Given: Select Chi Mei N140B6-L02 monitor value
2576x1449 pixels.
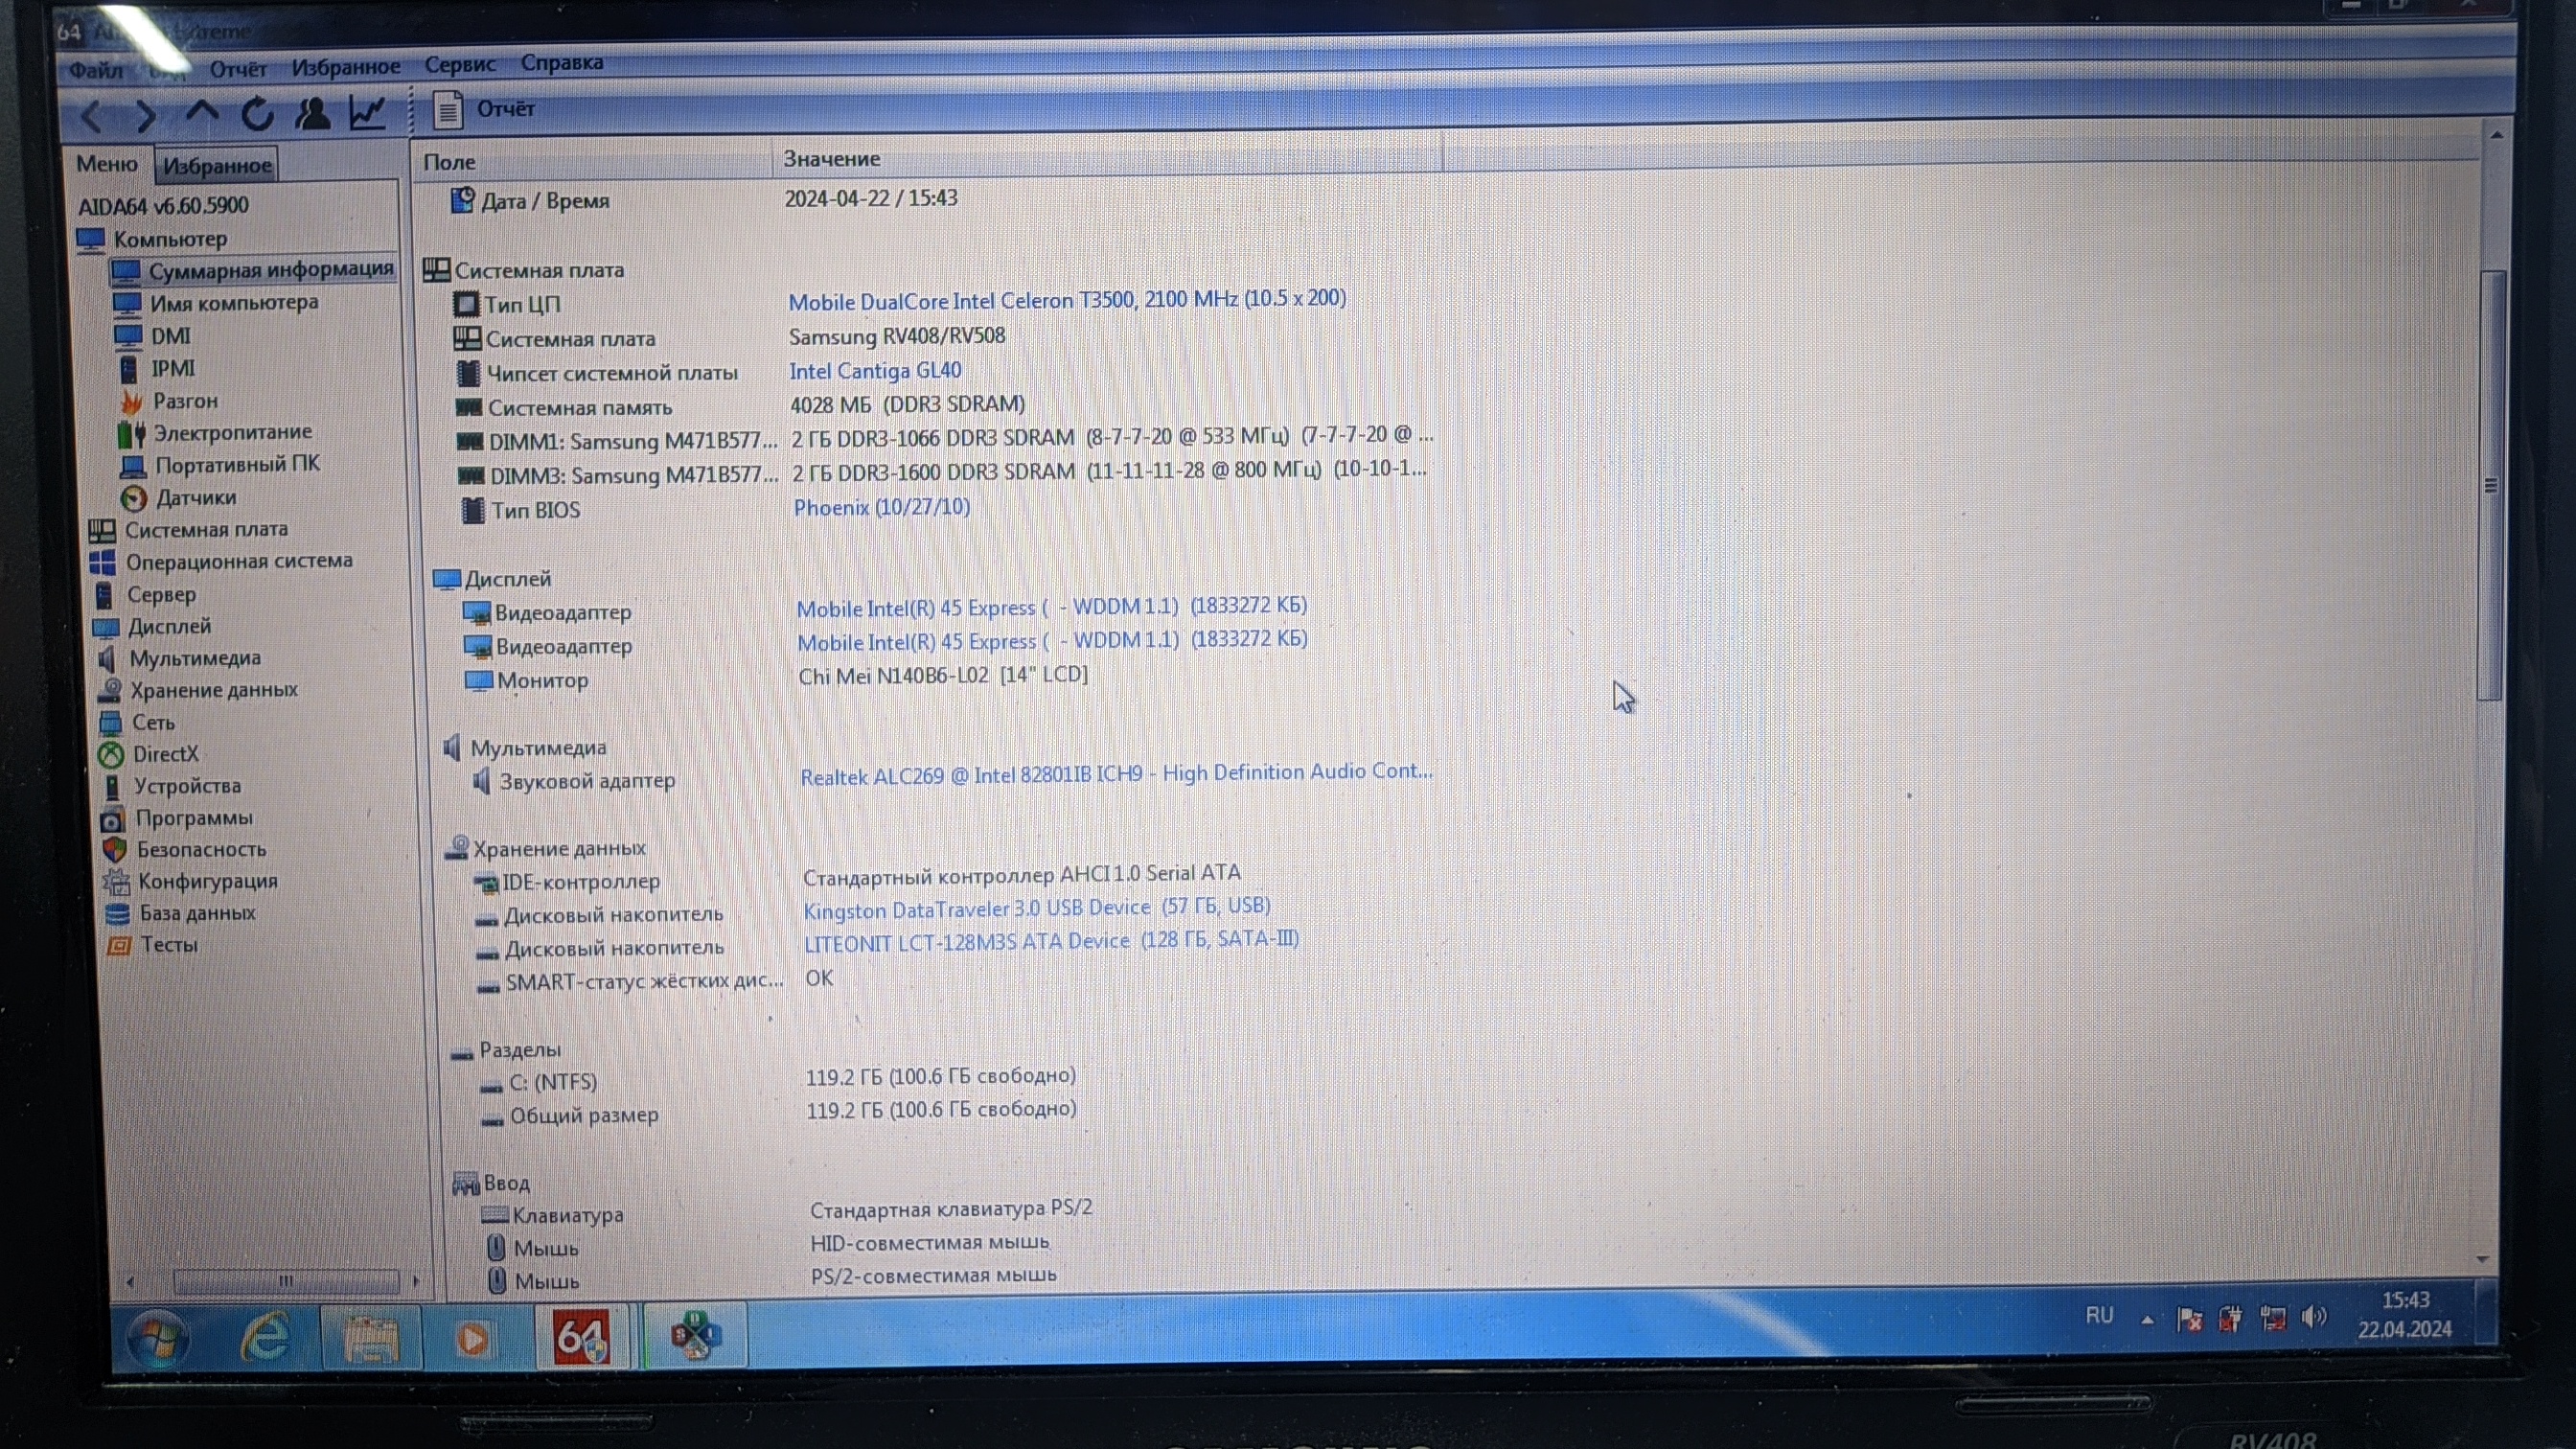Looking at the screenshot, I should [x=943, y=676].
